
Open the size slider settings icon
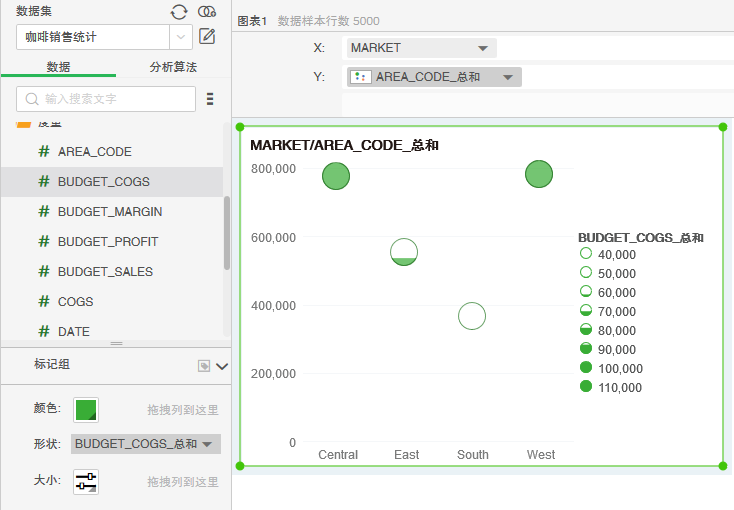click(86, 481)
